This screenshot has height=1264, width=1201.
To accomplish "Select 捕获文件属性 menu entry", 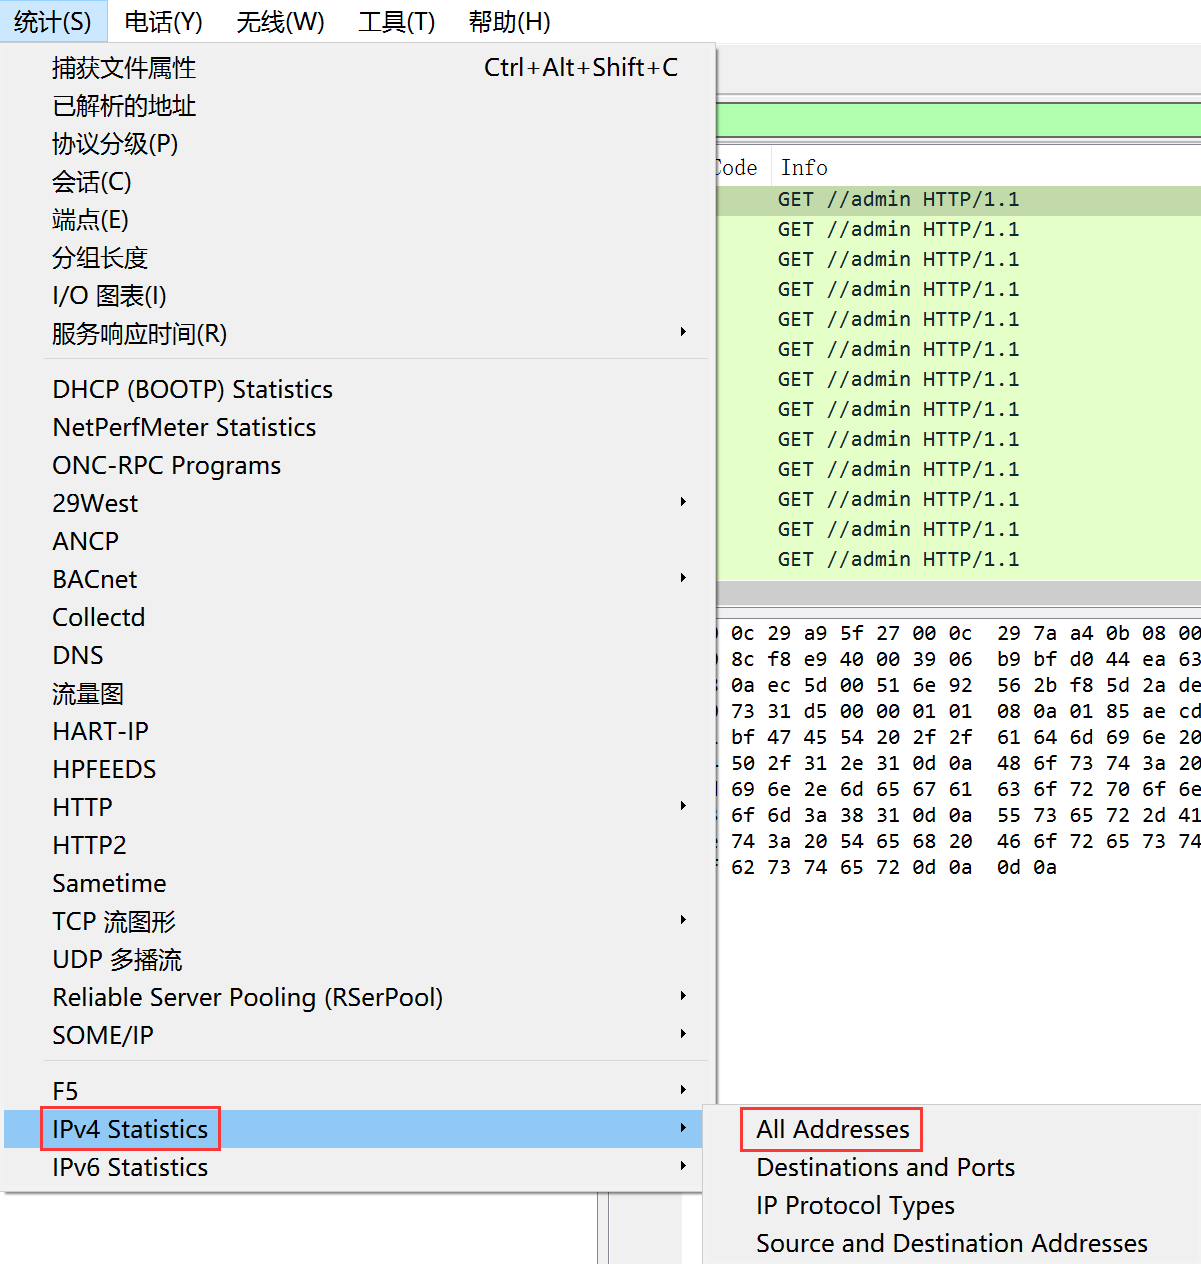I will (124, 68).
